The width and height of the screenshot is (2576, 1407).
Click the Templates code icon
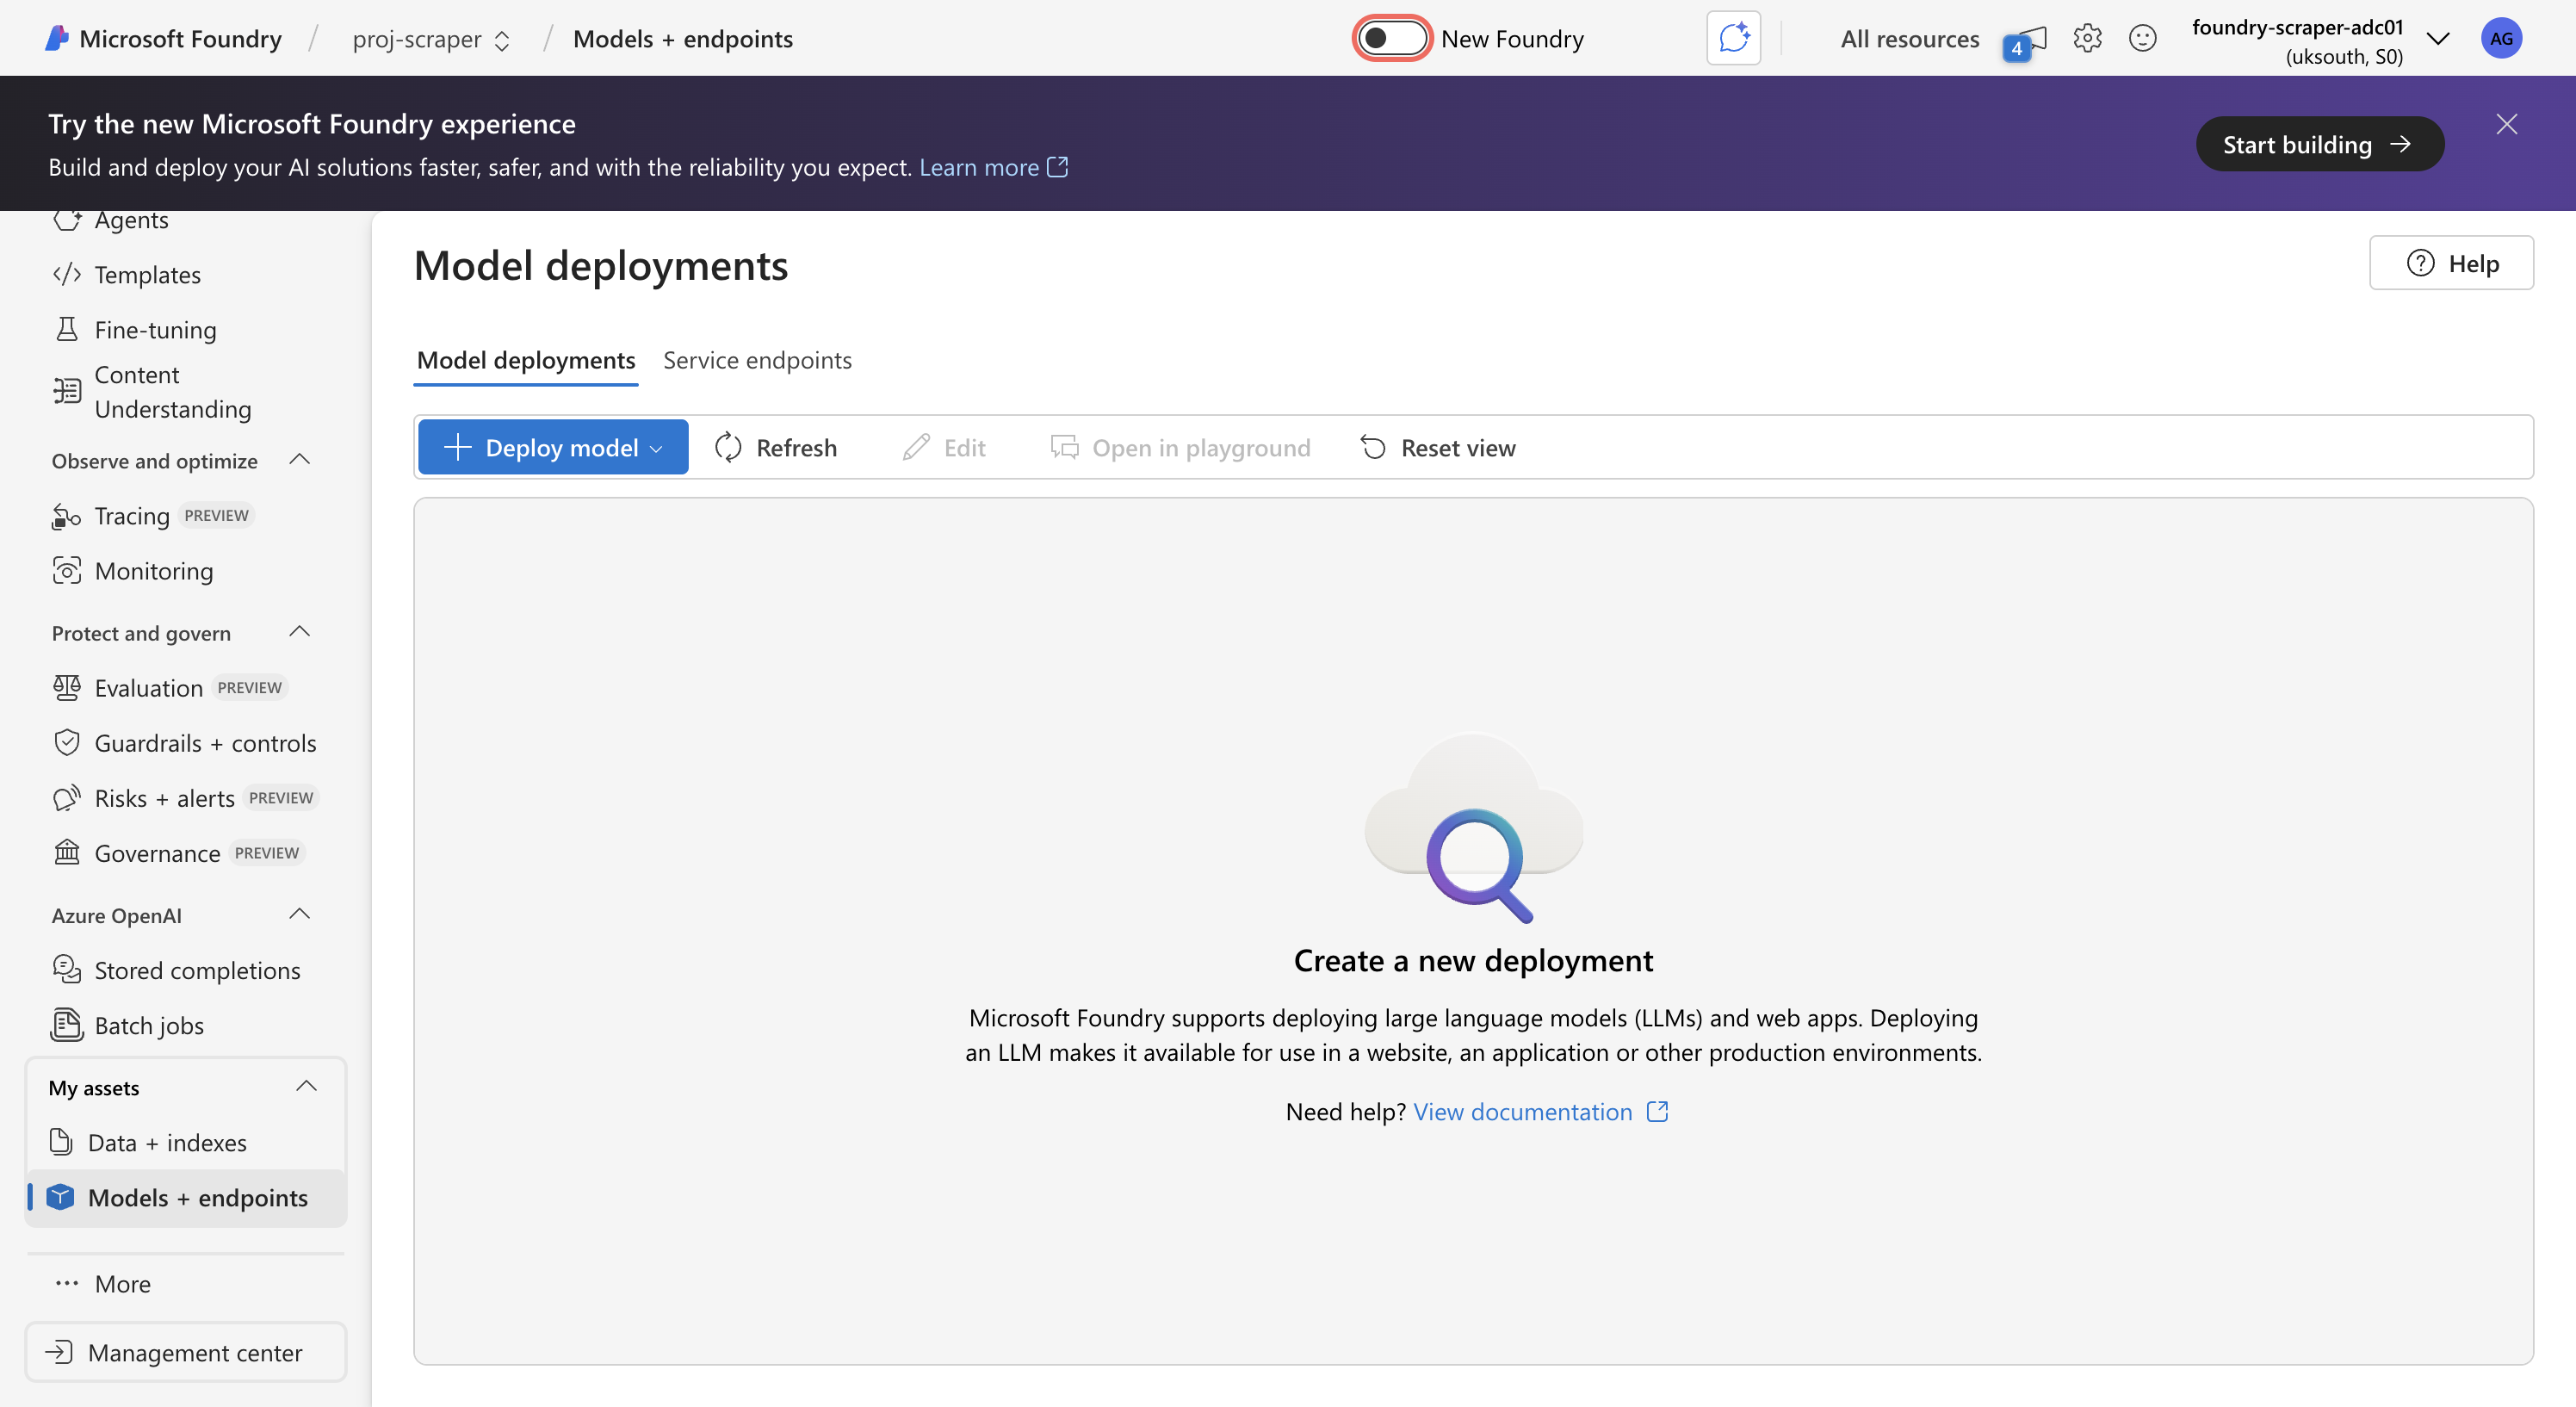coord(67,274)
